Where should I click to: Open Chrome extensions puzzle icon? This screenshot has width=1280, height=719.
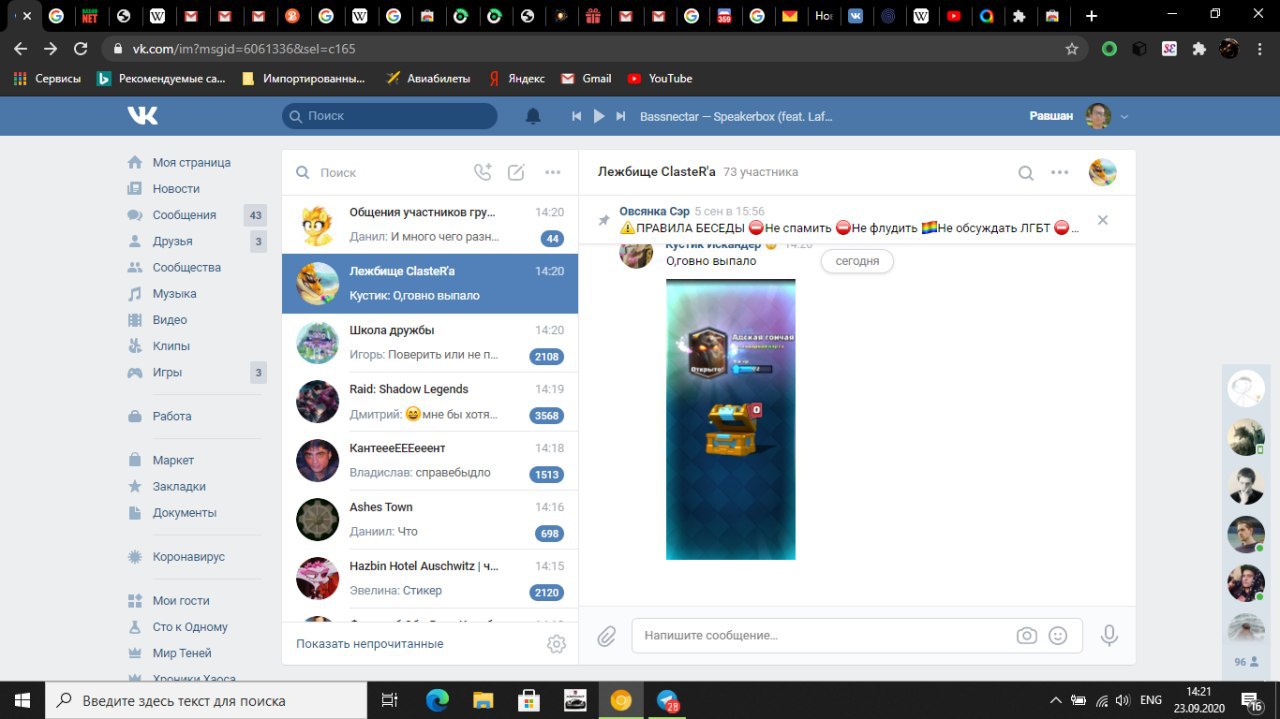click(1199, 48)
